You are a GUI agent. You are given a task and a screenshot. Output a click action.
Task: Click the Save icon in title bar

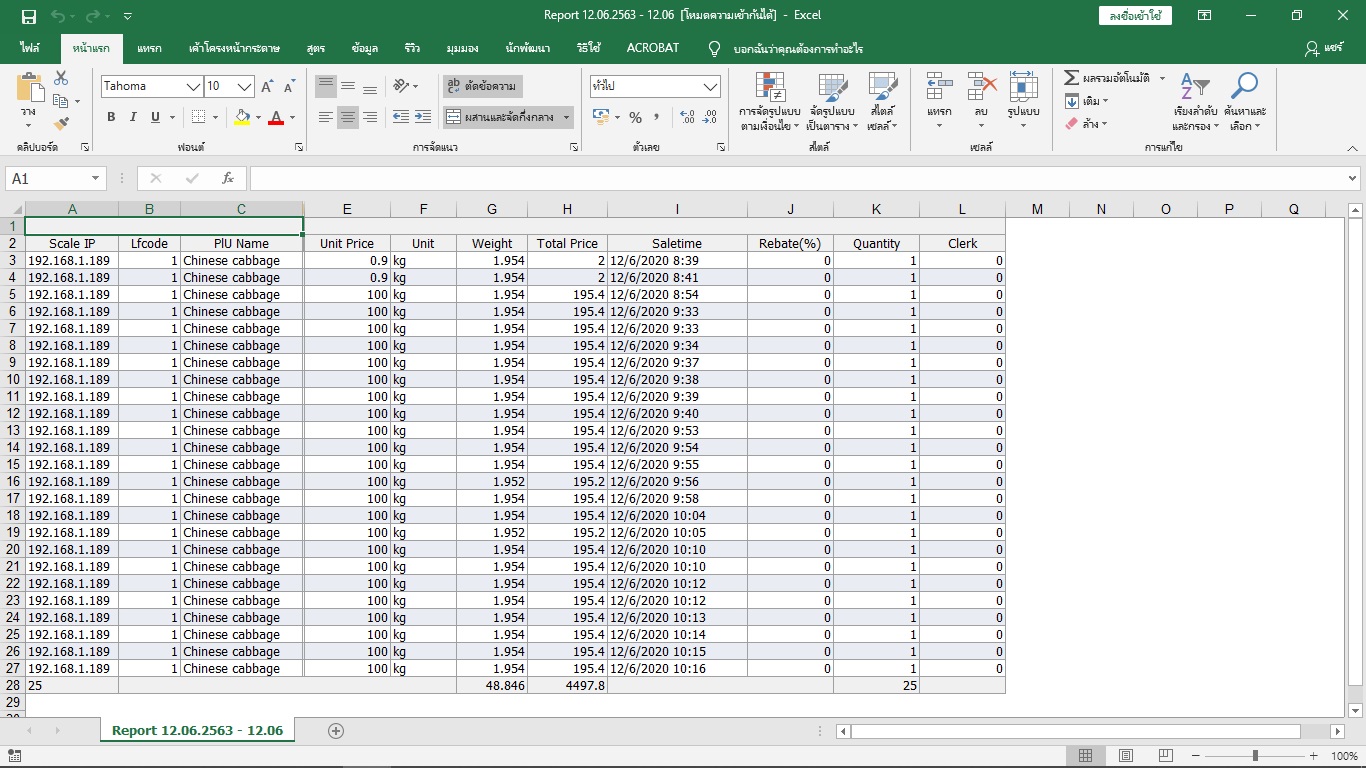coord(28,16)
